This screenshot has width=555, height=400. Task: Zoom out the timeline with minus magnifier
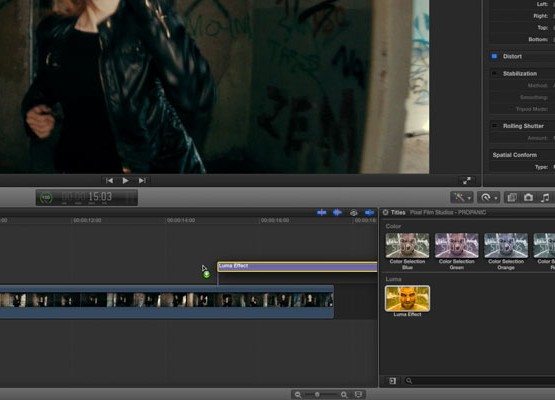(298, 394)
